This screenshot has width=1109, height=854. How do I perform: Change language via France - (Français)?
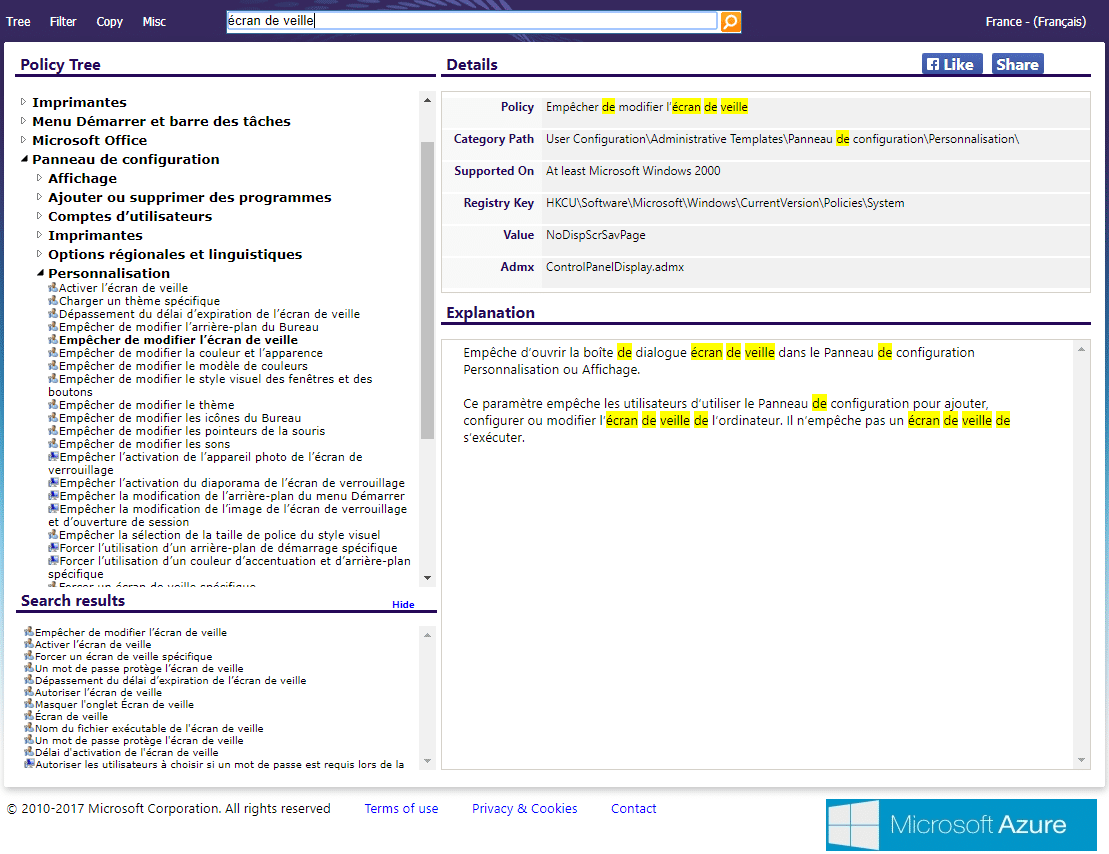(1035, 22)
